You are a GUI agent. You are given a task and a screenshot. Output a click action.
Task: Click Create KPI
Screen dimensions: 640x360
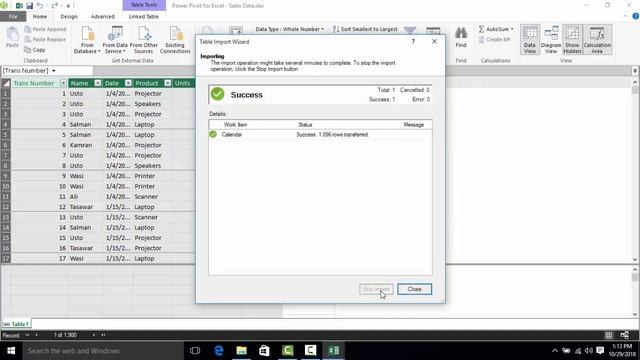494,40
